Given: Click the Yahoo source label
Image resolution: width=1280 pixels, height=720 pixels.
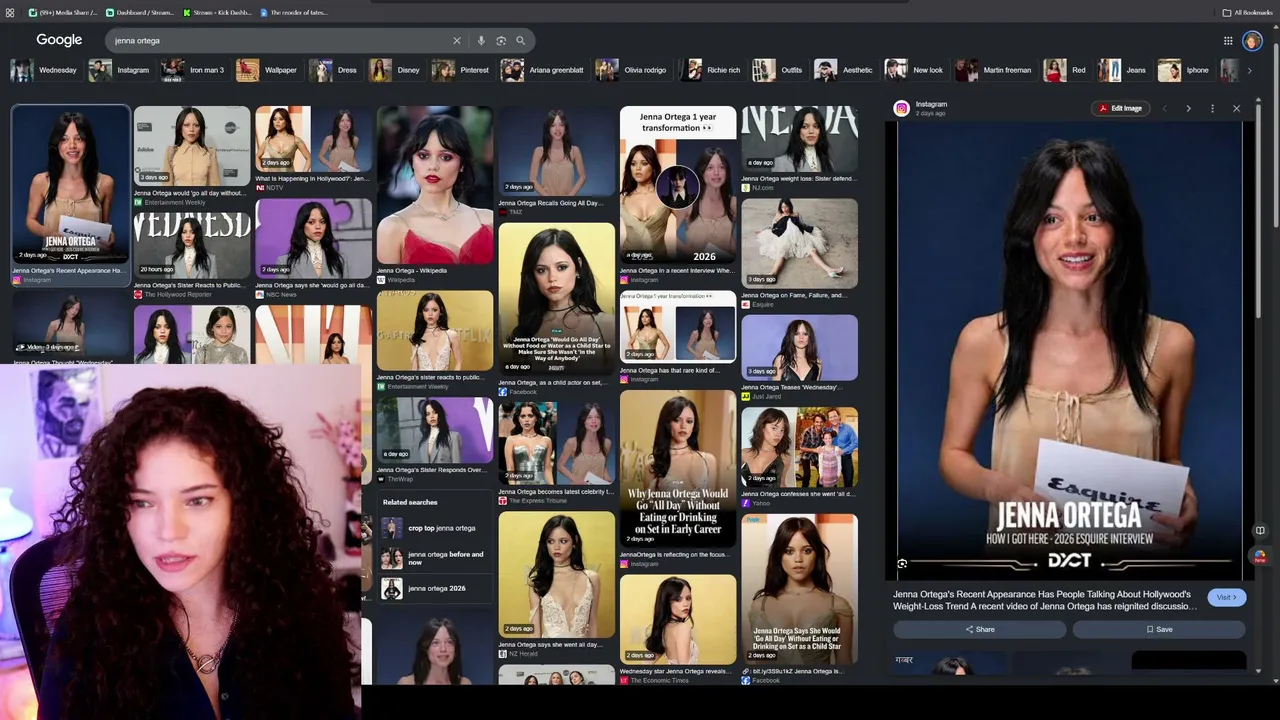Looking at the screenshot, I should (x=760, y=503).
